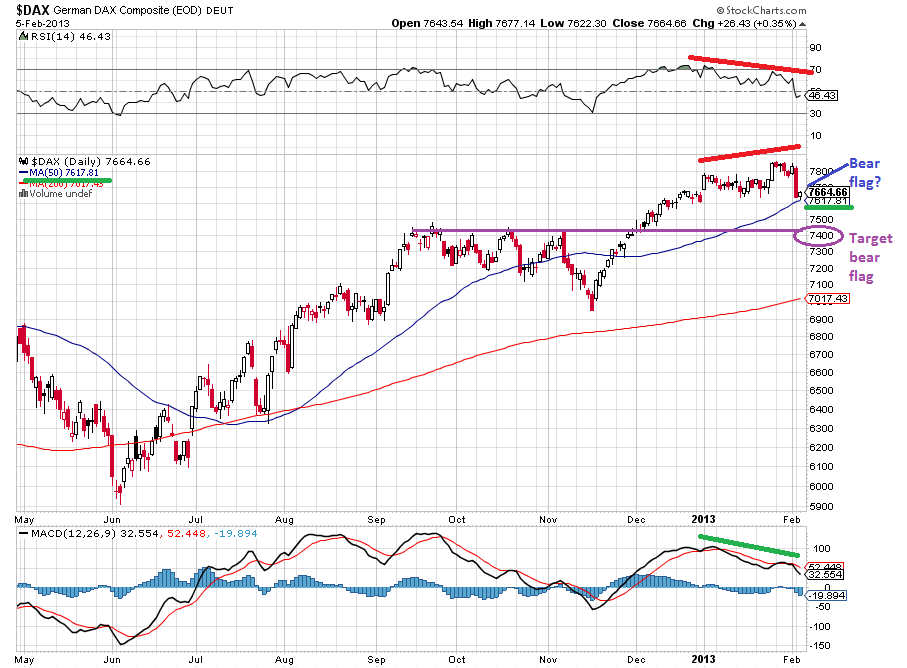Click the 6600 price axis label
Viewport: 907px width, 668px height.
tap(821, 372)
